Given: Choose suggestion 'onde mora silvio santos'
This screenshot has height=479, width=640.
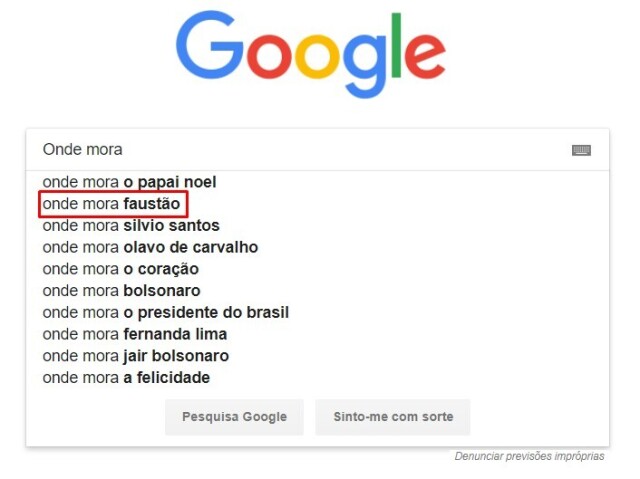Looking at the screenshot, I should (318, 225).
